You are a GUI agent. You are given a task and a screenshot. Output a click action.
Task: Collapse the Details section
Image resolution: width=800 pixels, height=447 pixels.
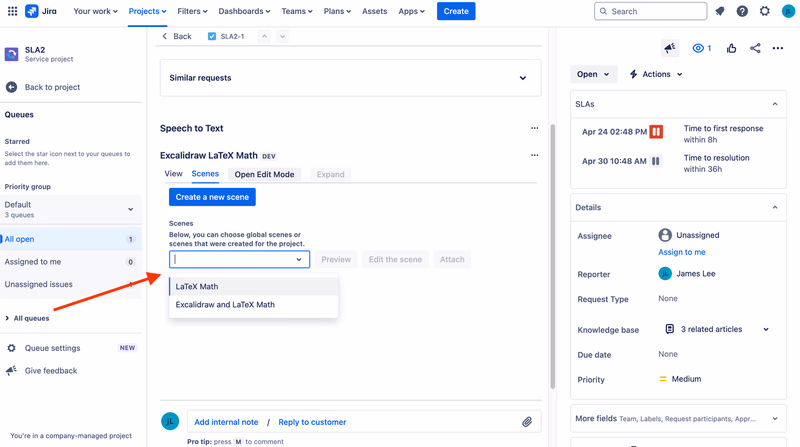click(x=775, y=208)
